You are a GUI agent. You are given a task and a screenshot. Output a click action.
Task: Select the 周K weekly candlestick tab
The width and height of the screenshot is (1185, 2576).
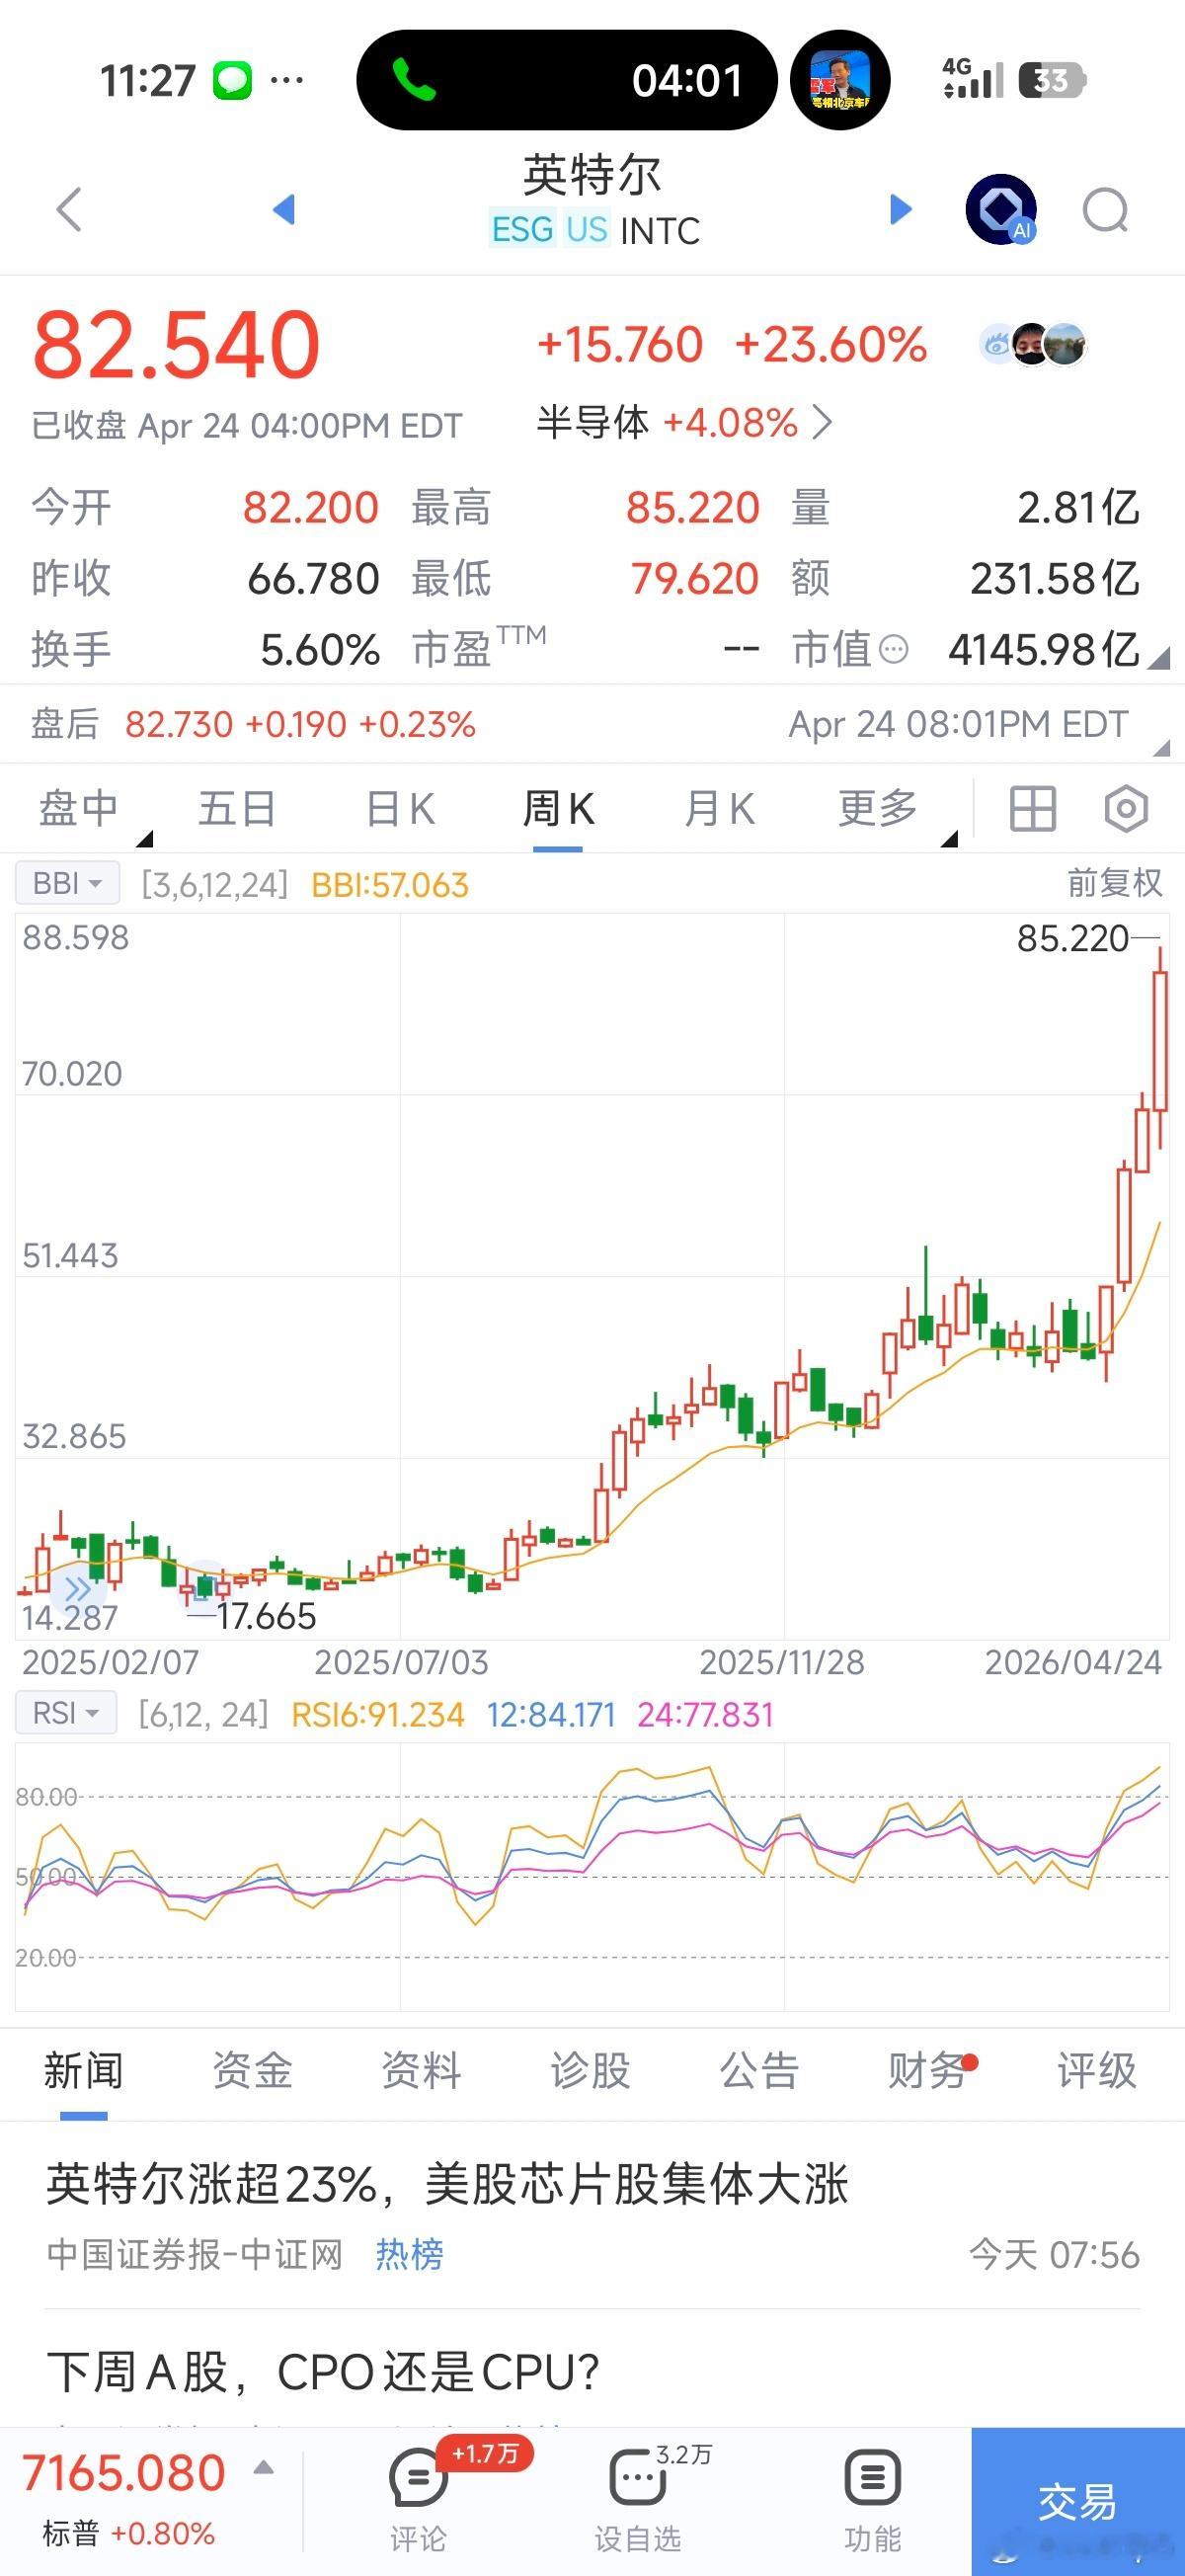click(558, 809)
